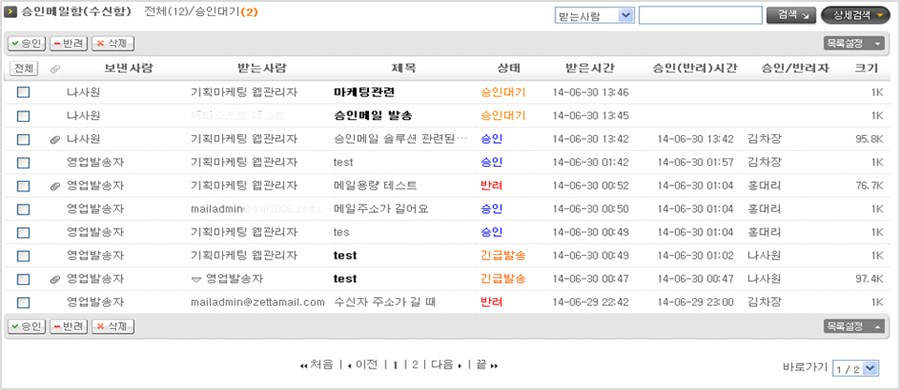Click the bottom 삭제 delete button
Screen dimensions: 900x390
pos(113,327)
